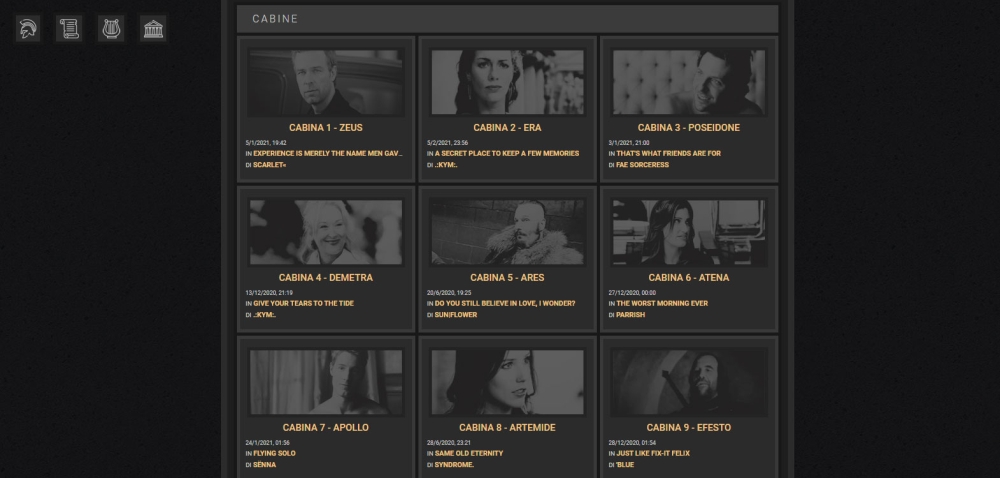
Task: Open the Cabina 5 - Ares banner image
Action: tap(507, 231)
